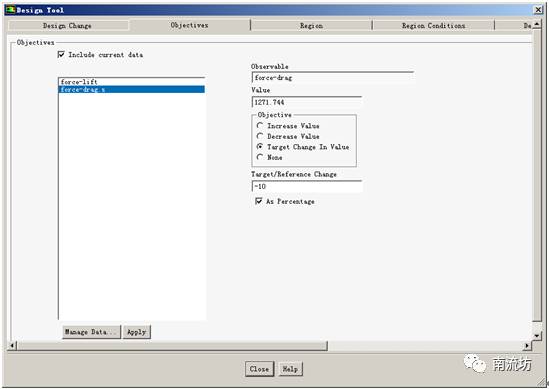Switch to the Design Change tab
Viewport: 549px width, 389px height.
pos(68,26)
